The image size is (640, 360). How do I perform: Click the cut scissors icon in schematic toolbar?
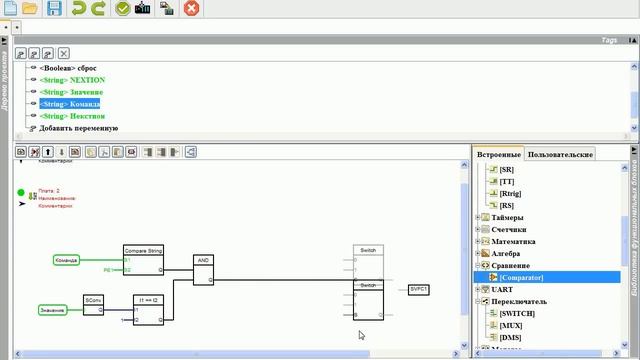(x=104, y=152)
